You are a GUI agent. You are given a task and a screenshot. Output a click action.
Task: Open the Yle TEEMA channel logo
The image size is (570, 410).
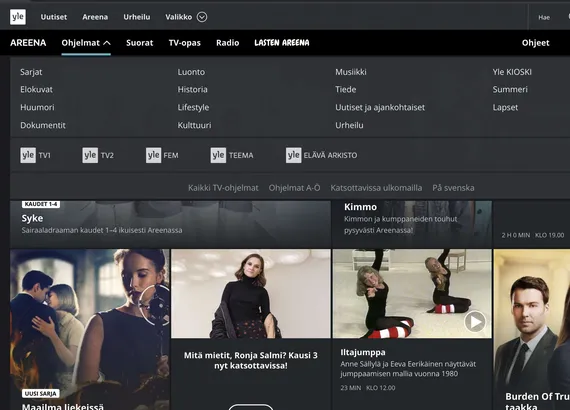pos(232,155)
